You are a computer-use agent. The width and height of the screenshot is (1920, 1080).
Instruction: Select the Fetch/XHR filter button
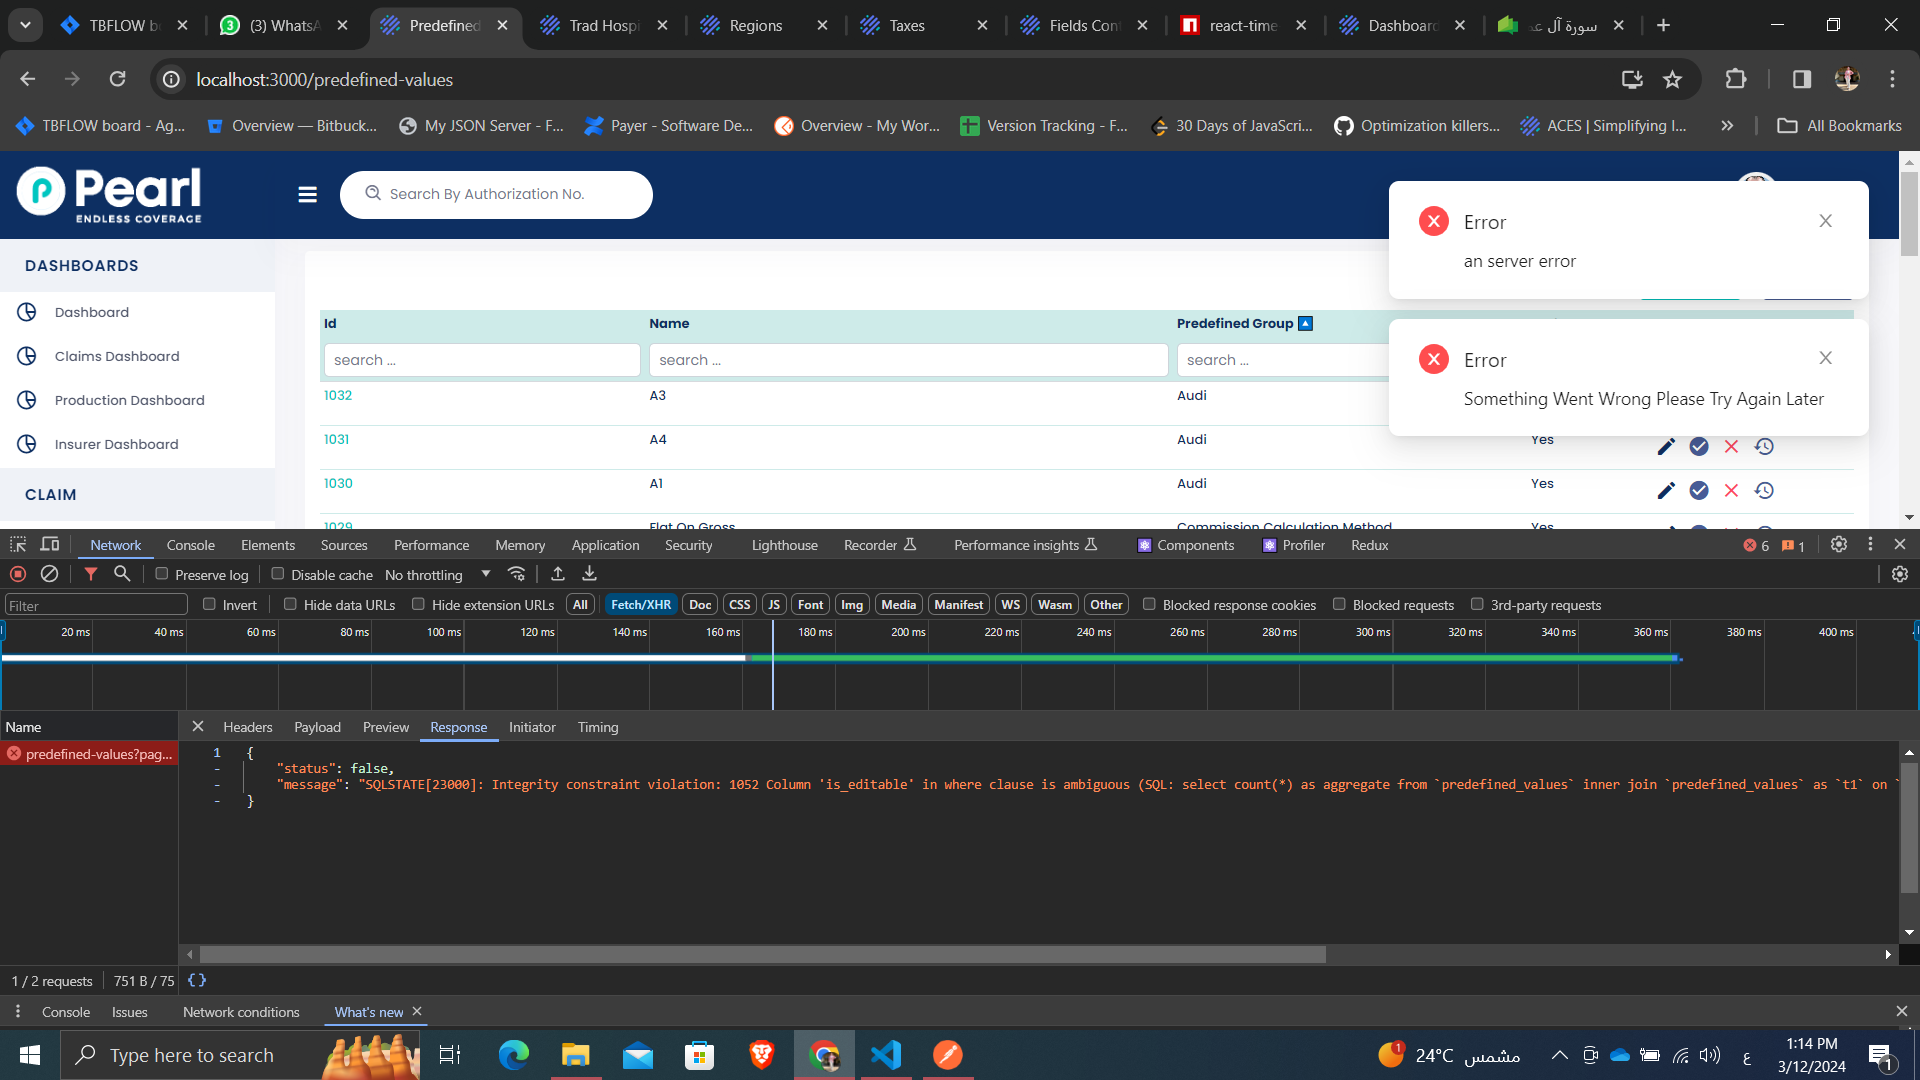click(640, 605)
